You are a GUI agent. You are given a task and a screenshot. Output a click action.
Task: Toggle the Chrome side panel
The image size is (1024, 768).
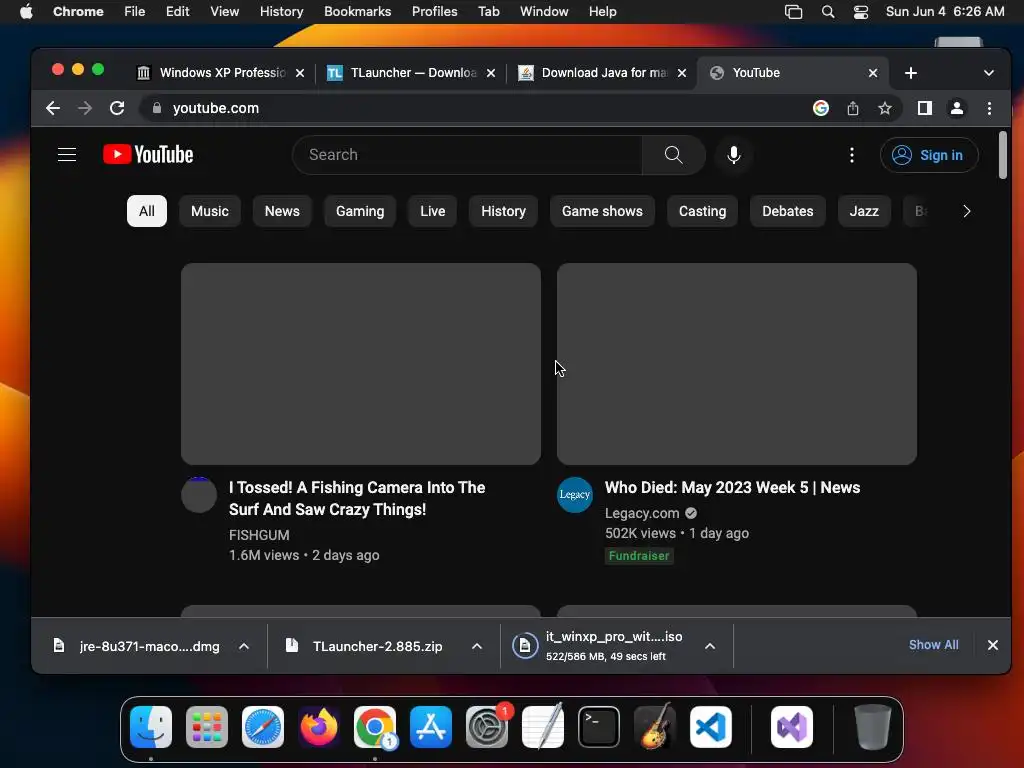(x=925, y=108)
